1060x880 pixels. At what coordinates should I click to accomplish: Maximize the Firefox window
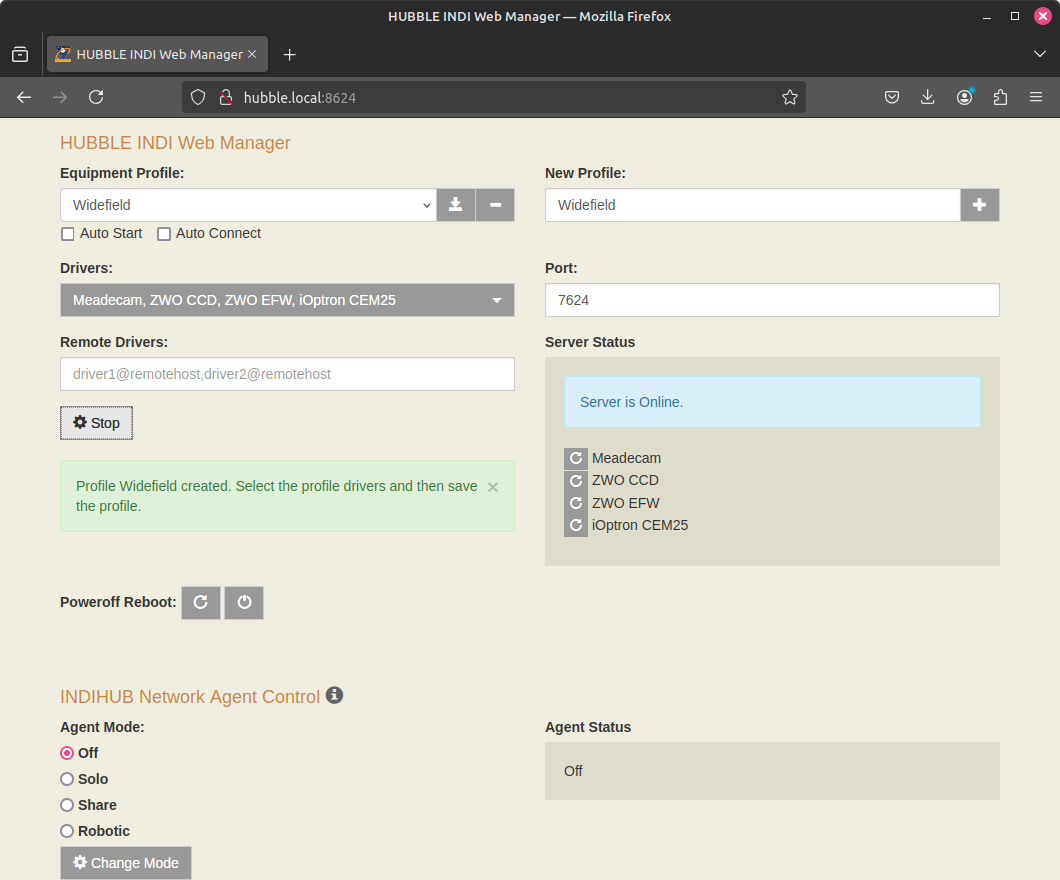pos(1015,16)
